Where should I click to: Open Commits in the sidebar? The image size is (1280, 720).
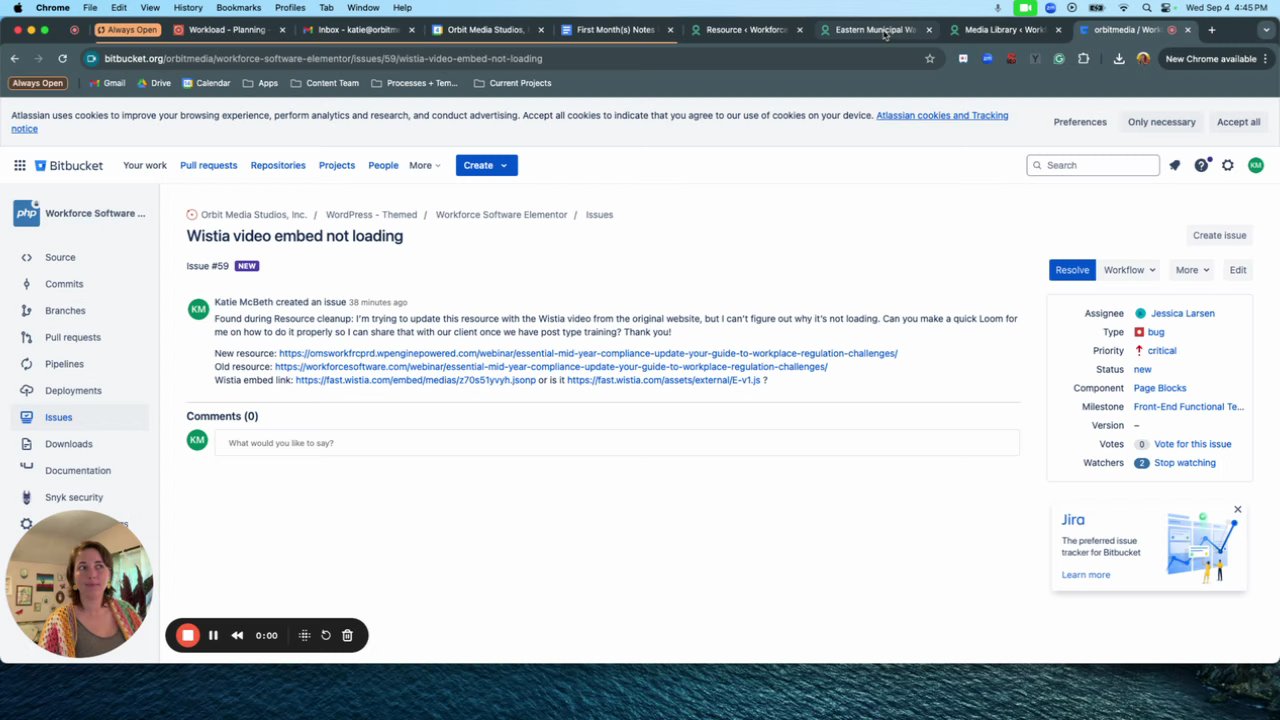pyautogui.click(x=64, y=284)
